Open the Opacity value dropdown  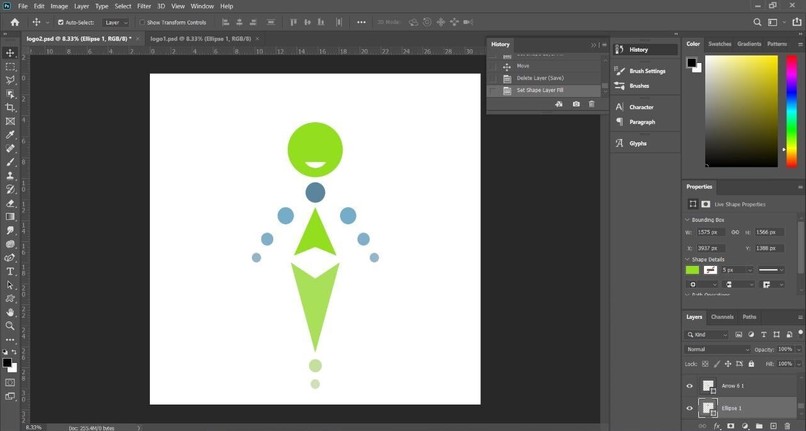(x=798, y=349)
